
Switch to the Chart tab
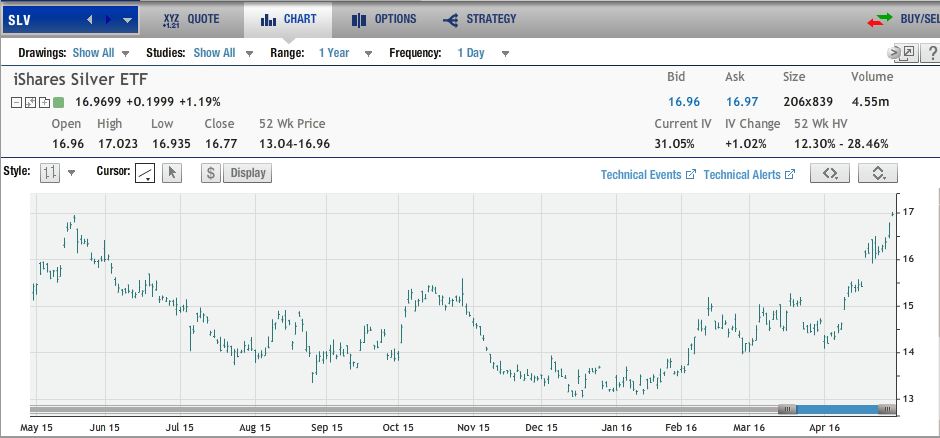tap(288, 19)
